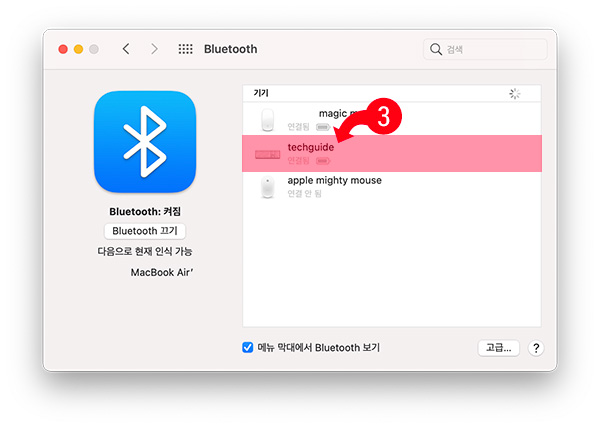
Task: Select the magic mouse device row
Action: click(392, 119)
